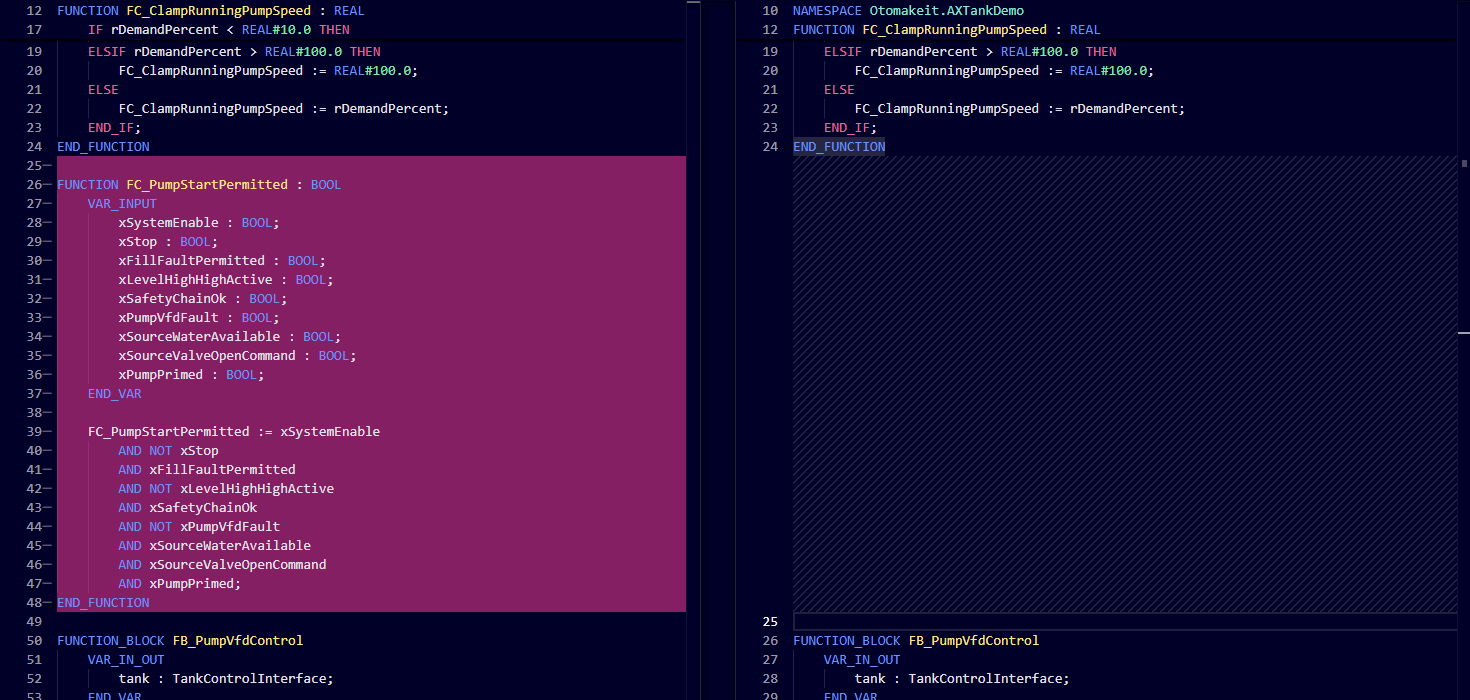
Task: Click "AND xFillFaultPermitted" line
Action: pos(207,469)
